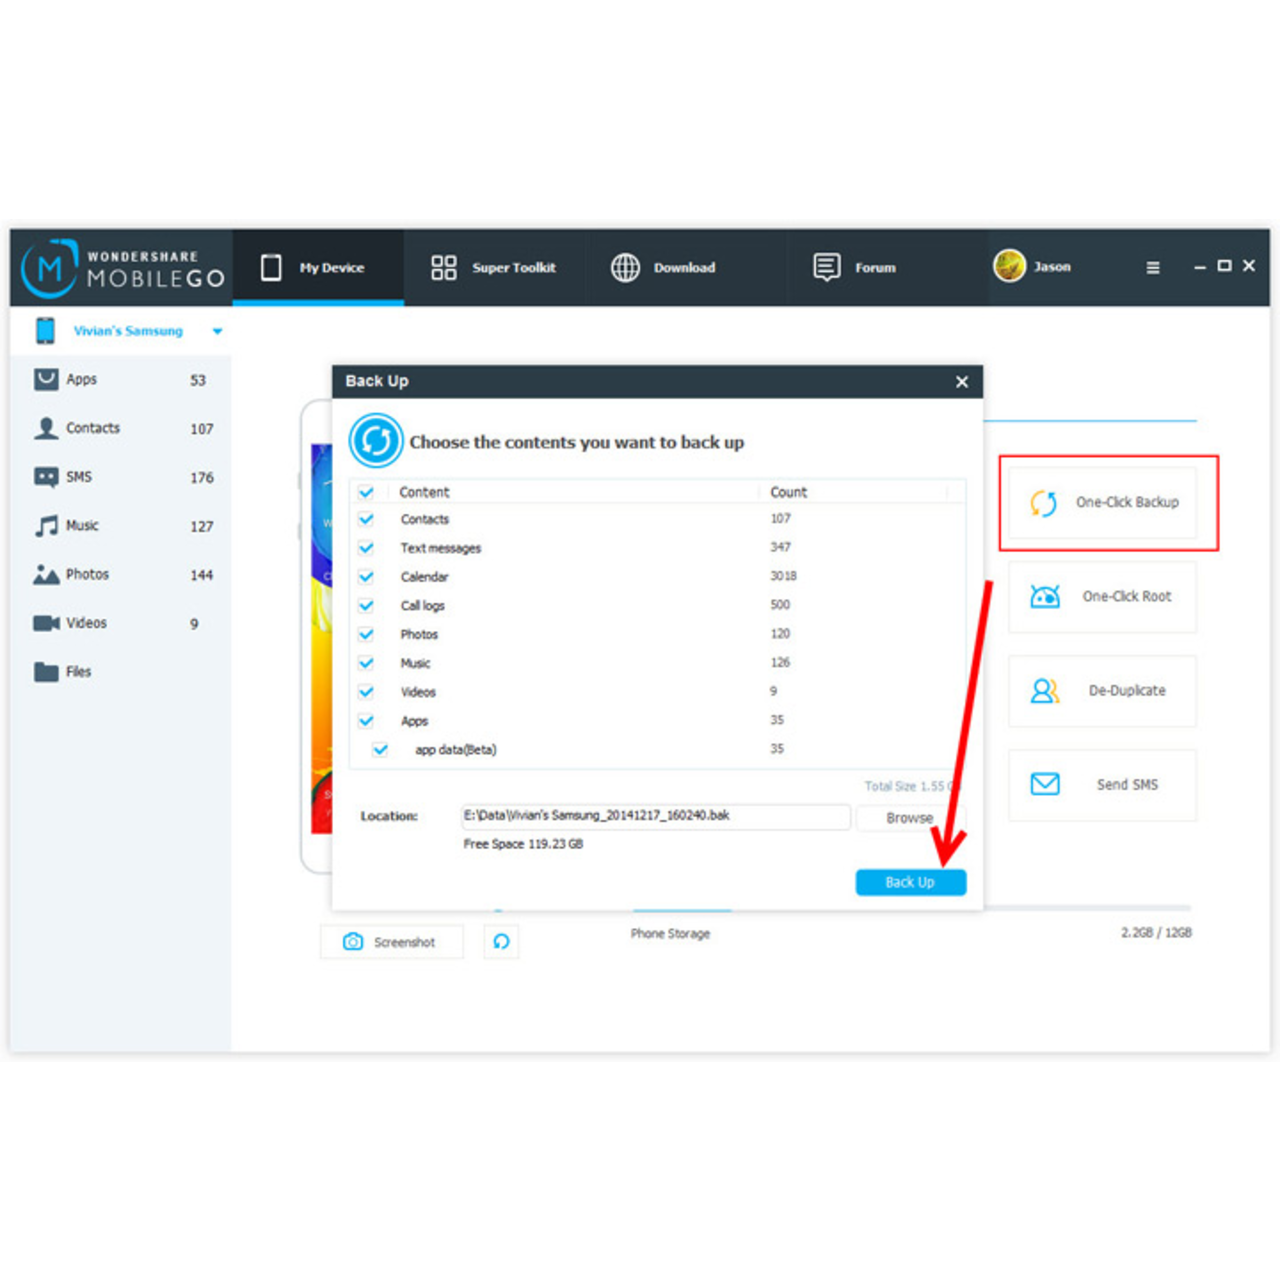Select the Contacts icon in the sidebar
1280x1280 pixels.
46,428
